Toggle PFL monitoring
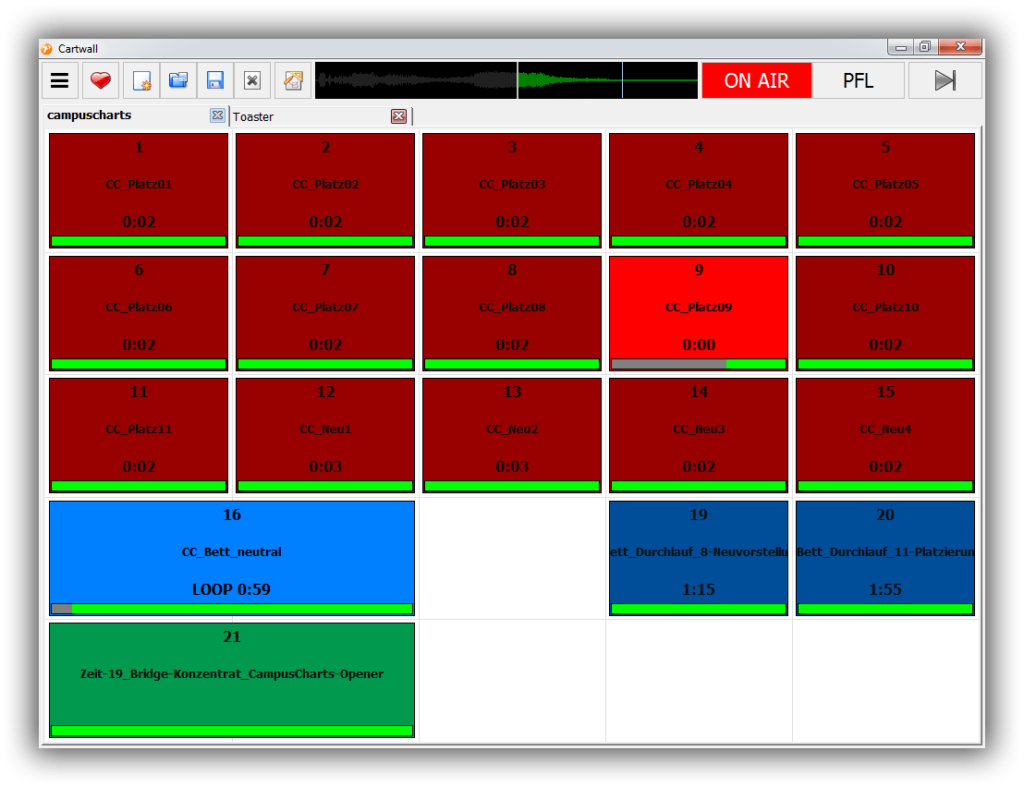 pos(858,80)
